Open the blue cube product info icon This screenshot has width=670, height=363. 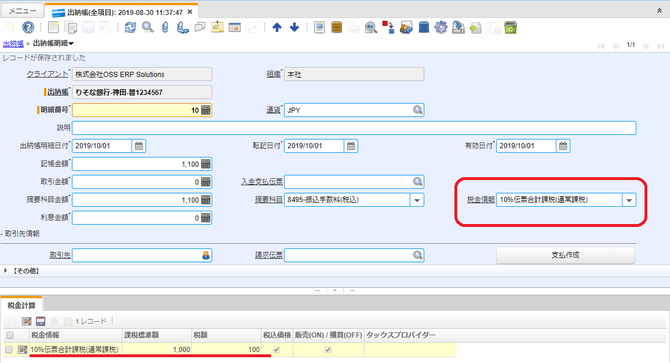424,28
